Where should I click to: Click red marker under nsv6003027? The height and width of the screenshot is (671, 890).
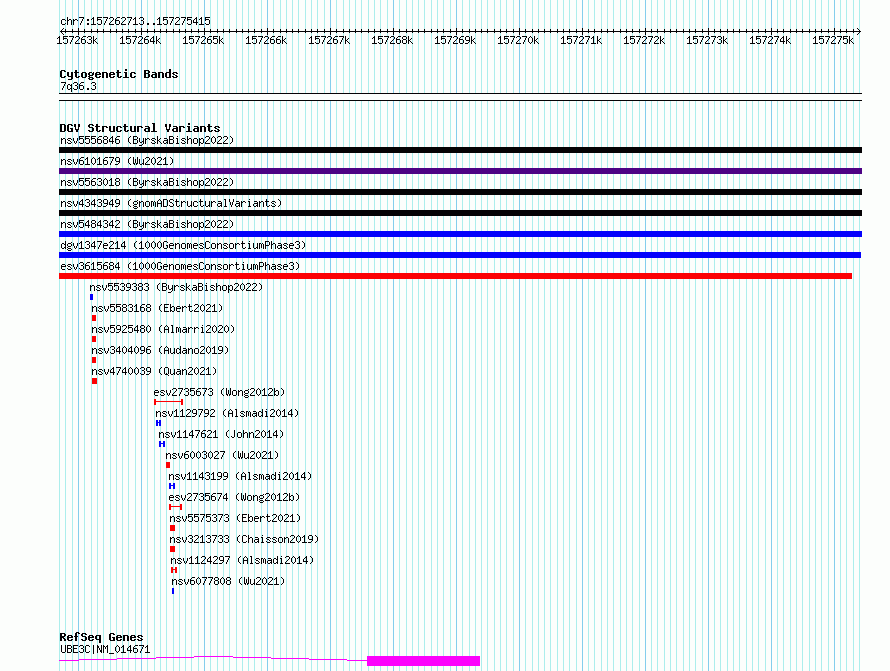point(168,465)
